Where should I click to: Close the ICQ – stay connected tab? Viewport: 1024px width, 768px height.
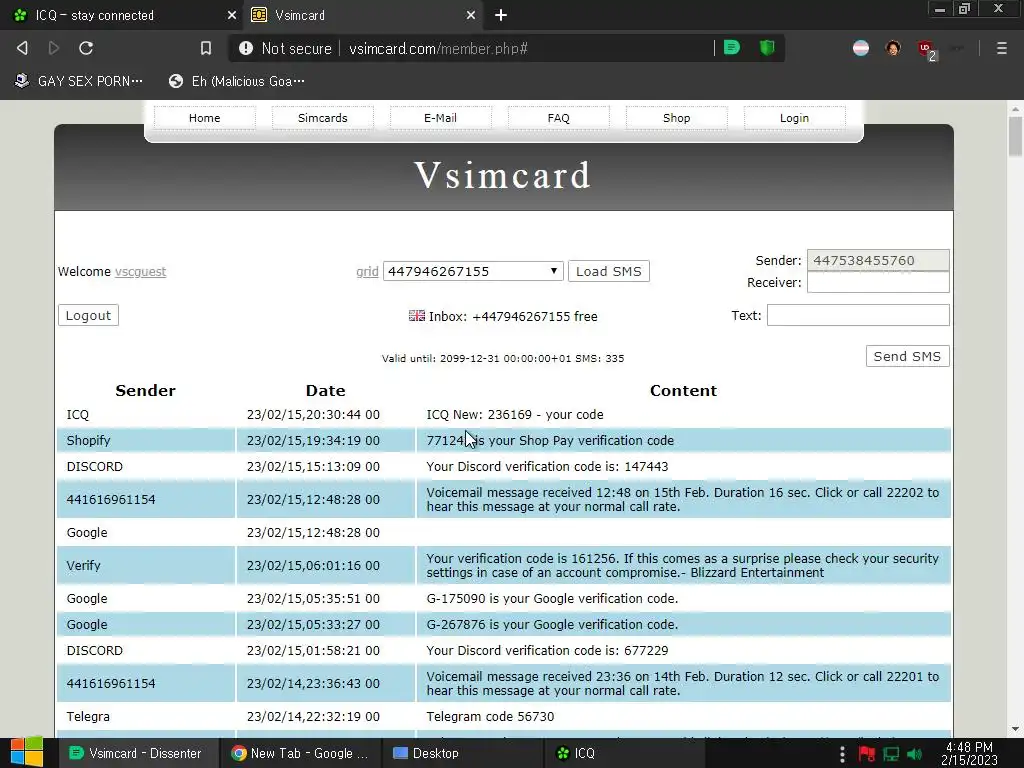232,15
